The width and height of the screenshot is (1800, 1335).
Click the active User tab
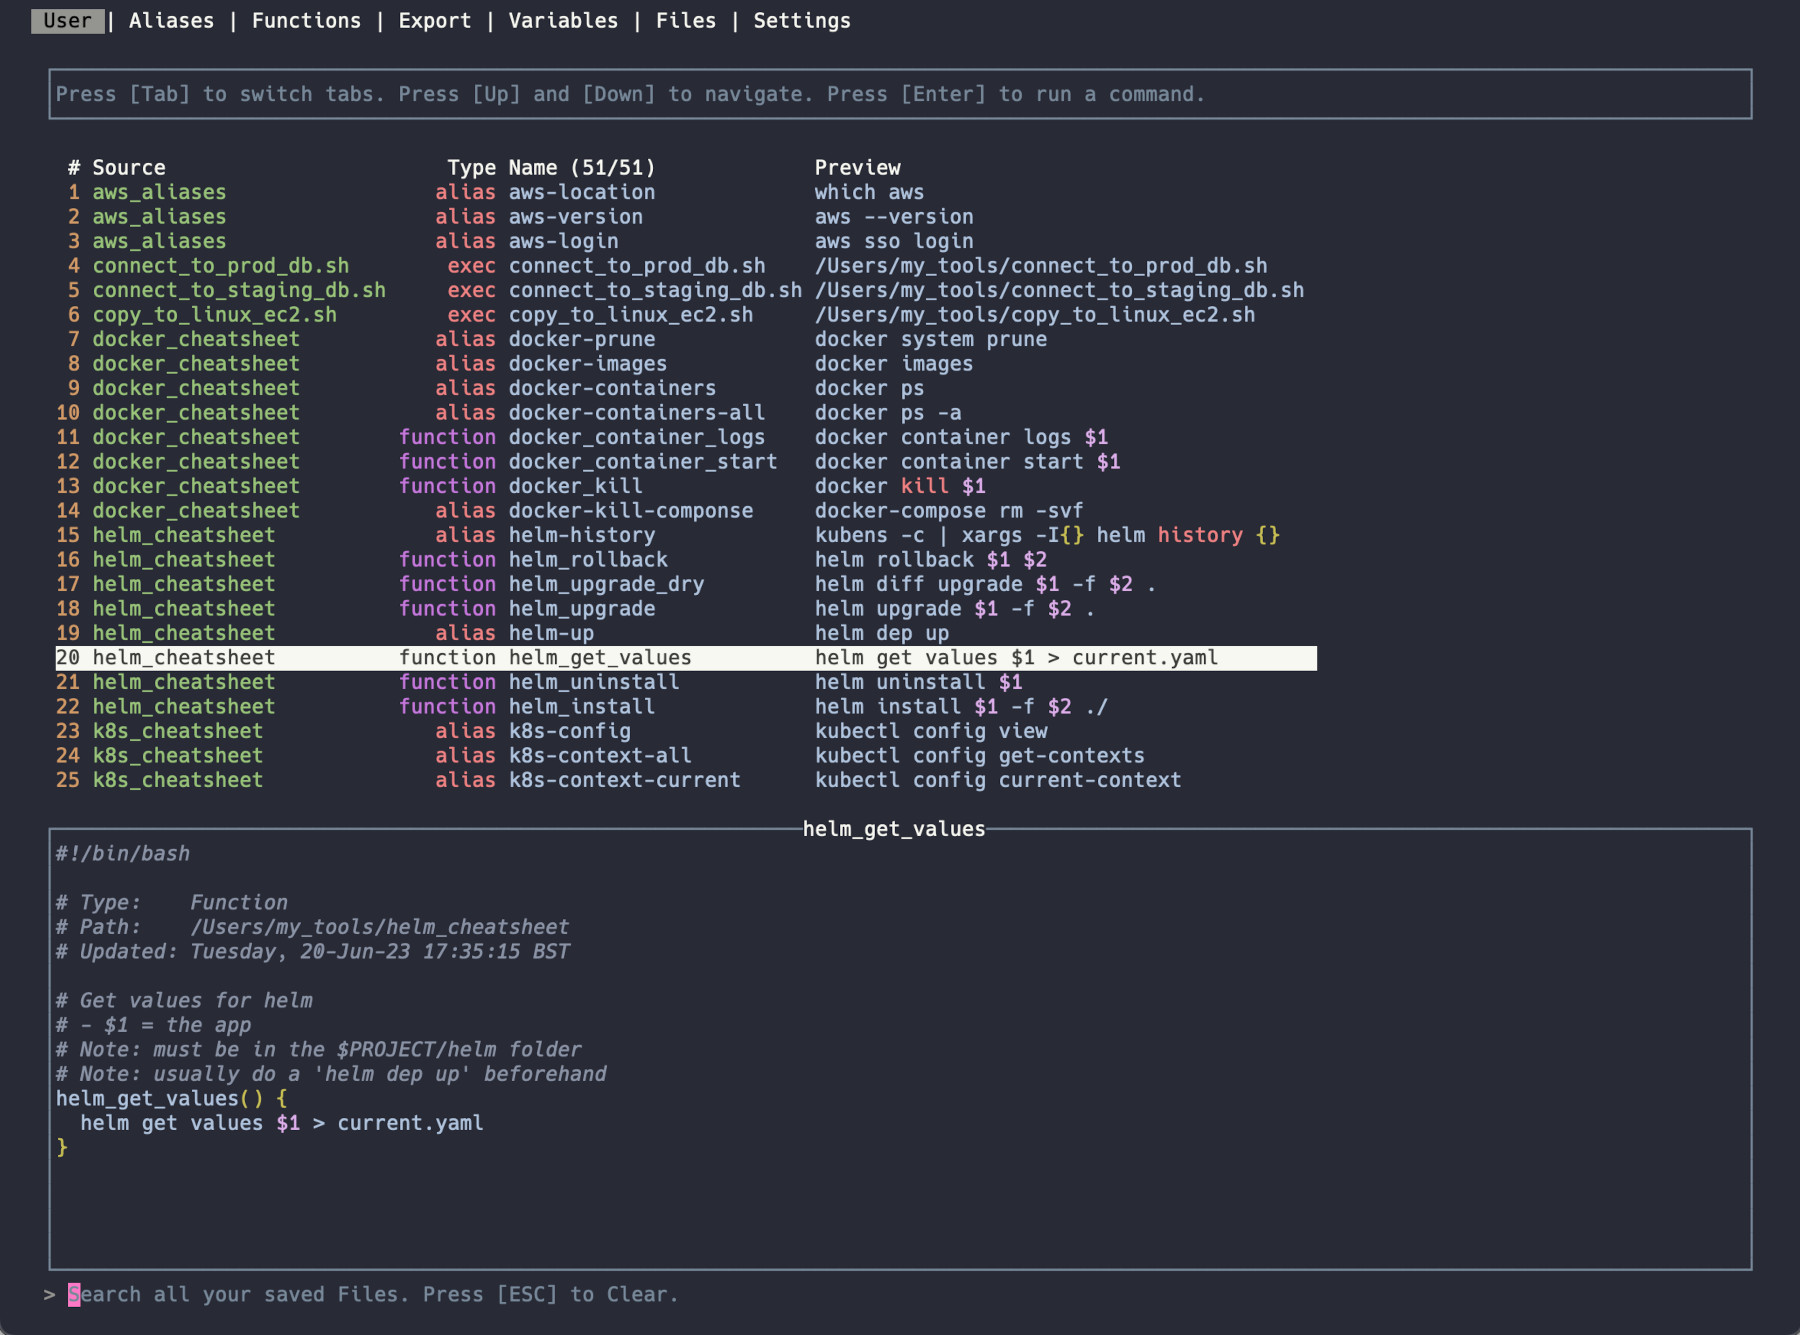point(67,21)
